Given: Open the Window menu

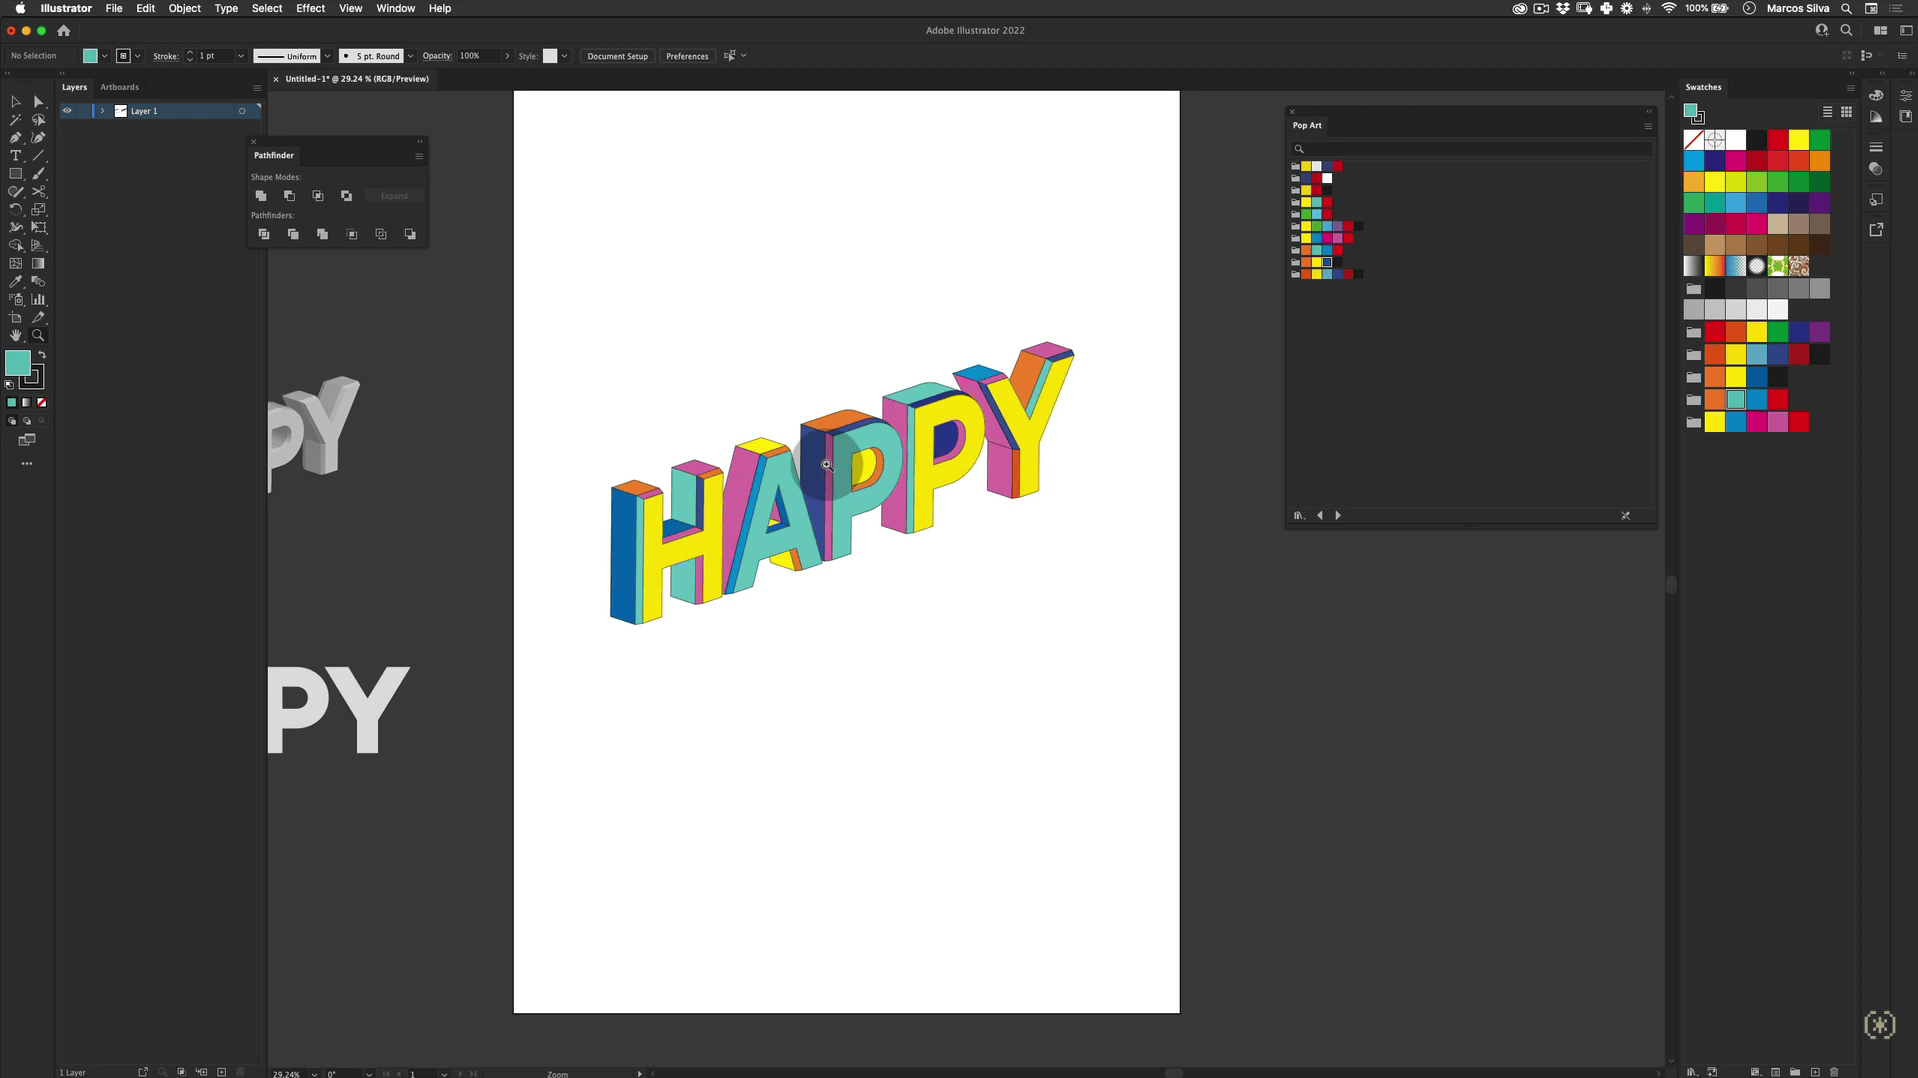Looking at the screenshot, I should [x=395, y=8].
